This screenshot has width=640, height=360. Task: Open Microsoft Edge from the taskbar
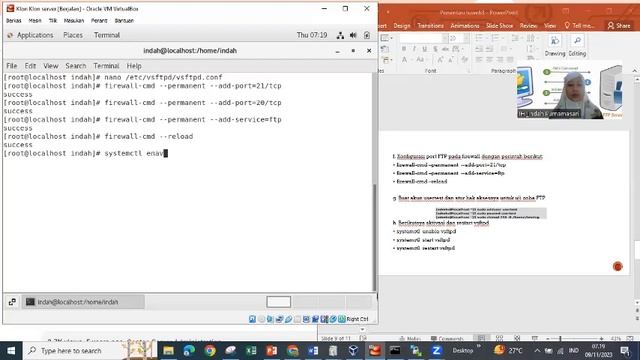[x=189, y=351]
